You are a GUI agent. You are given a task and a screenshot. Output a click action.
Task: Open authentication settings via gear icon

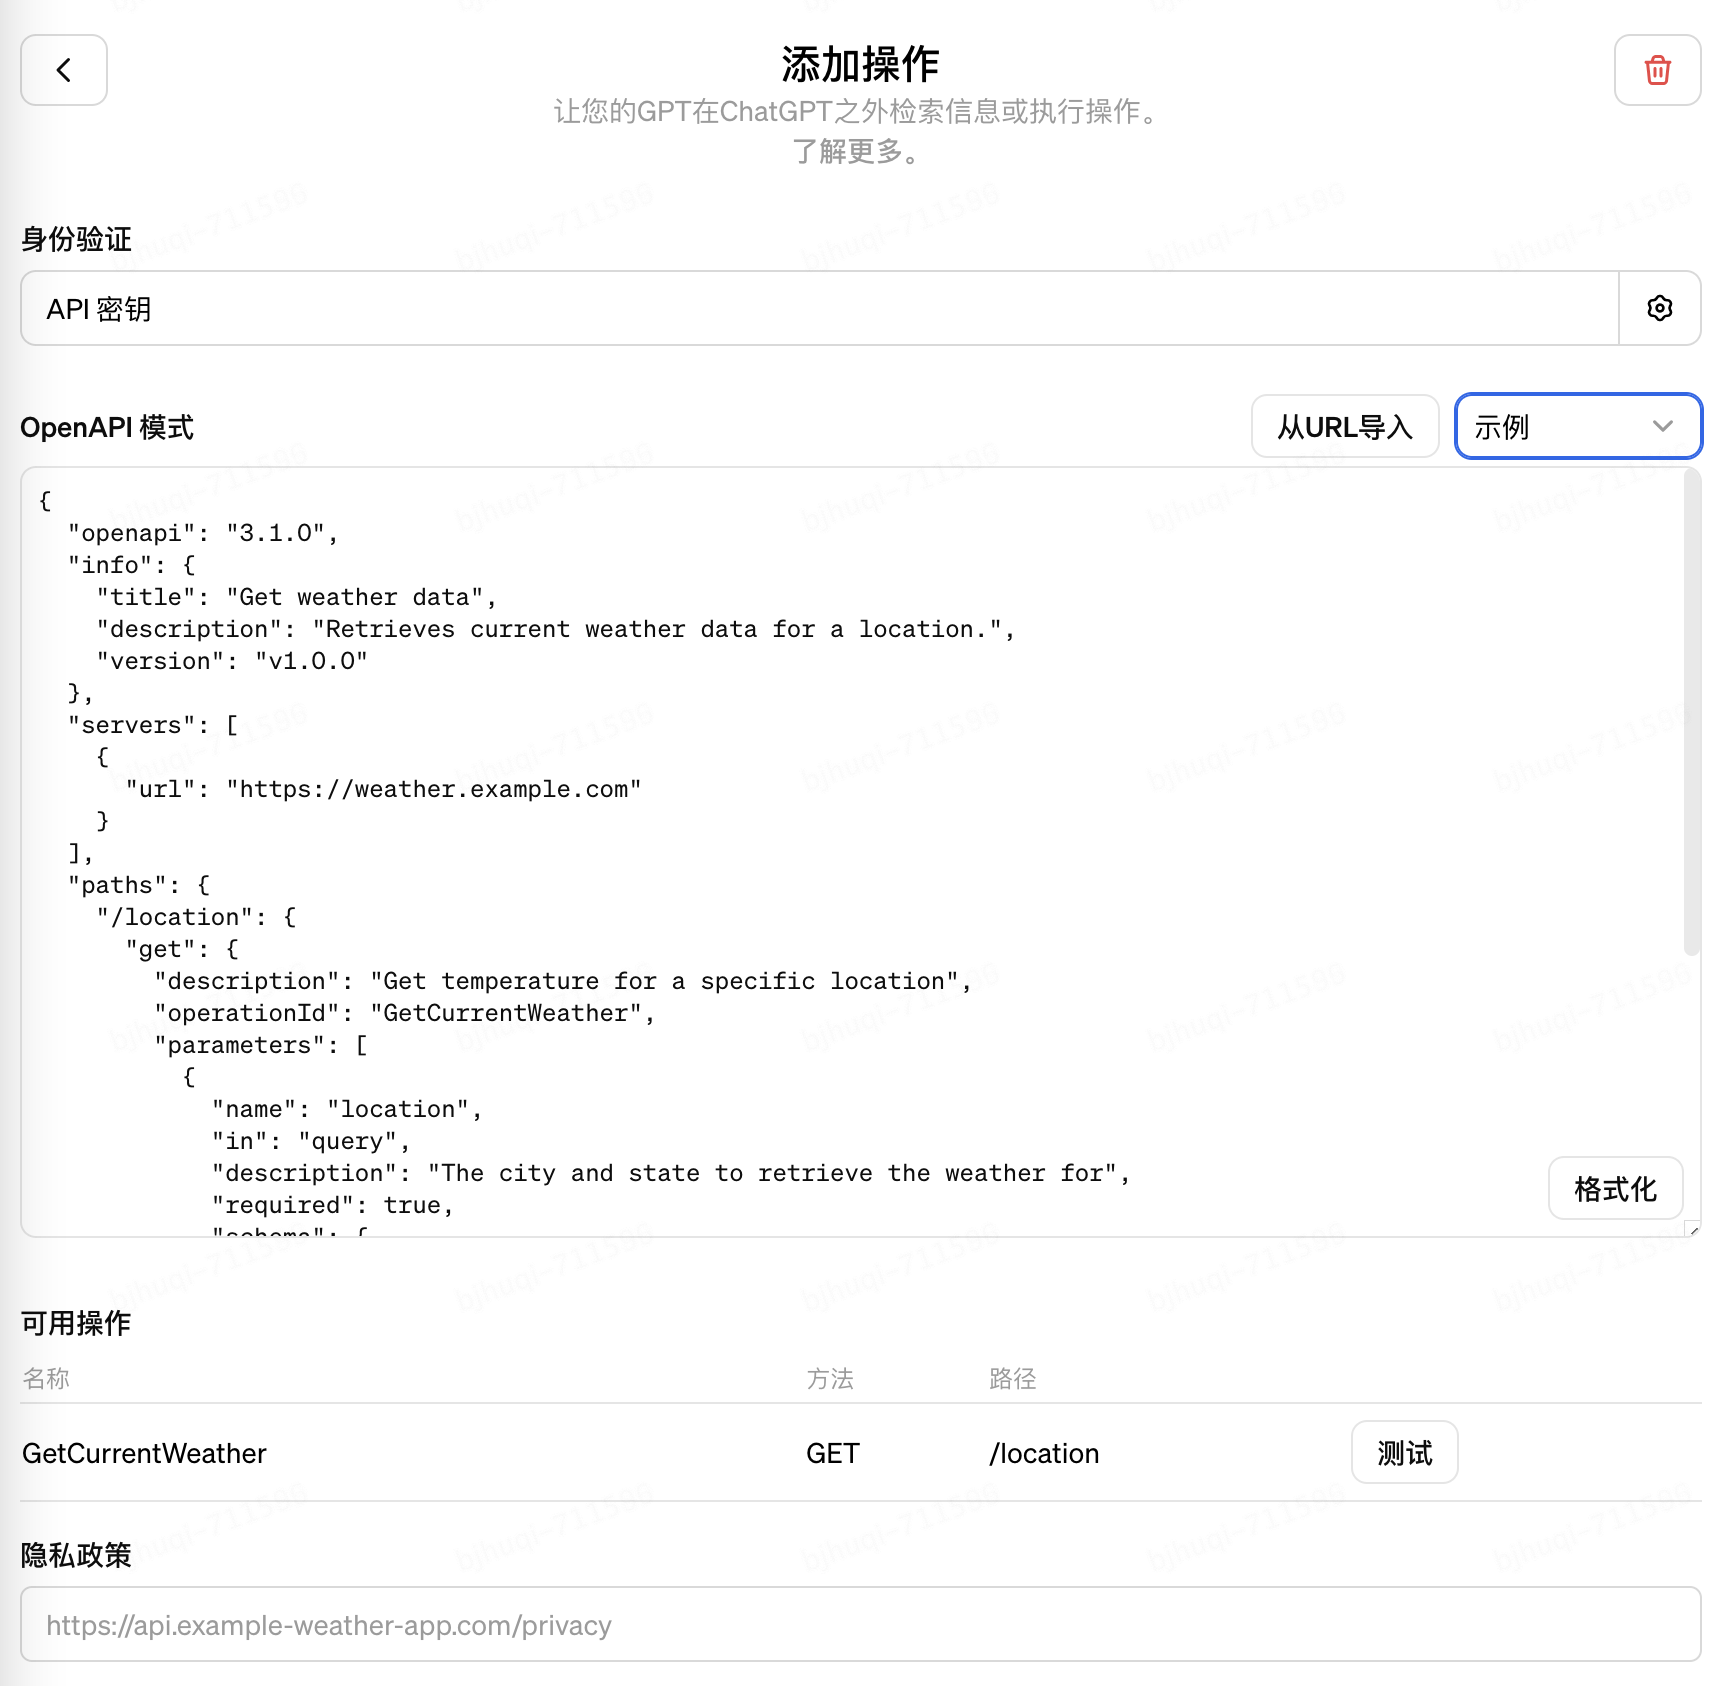point(1659,308)
